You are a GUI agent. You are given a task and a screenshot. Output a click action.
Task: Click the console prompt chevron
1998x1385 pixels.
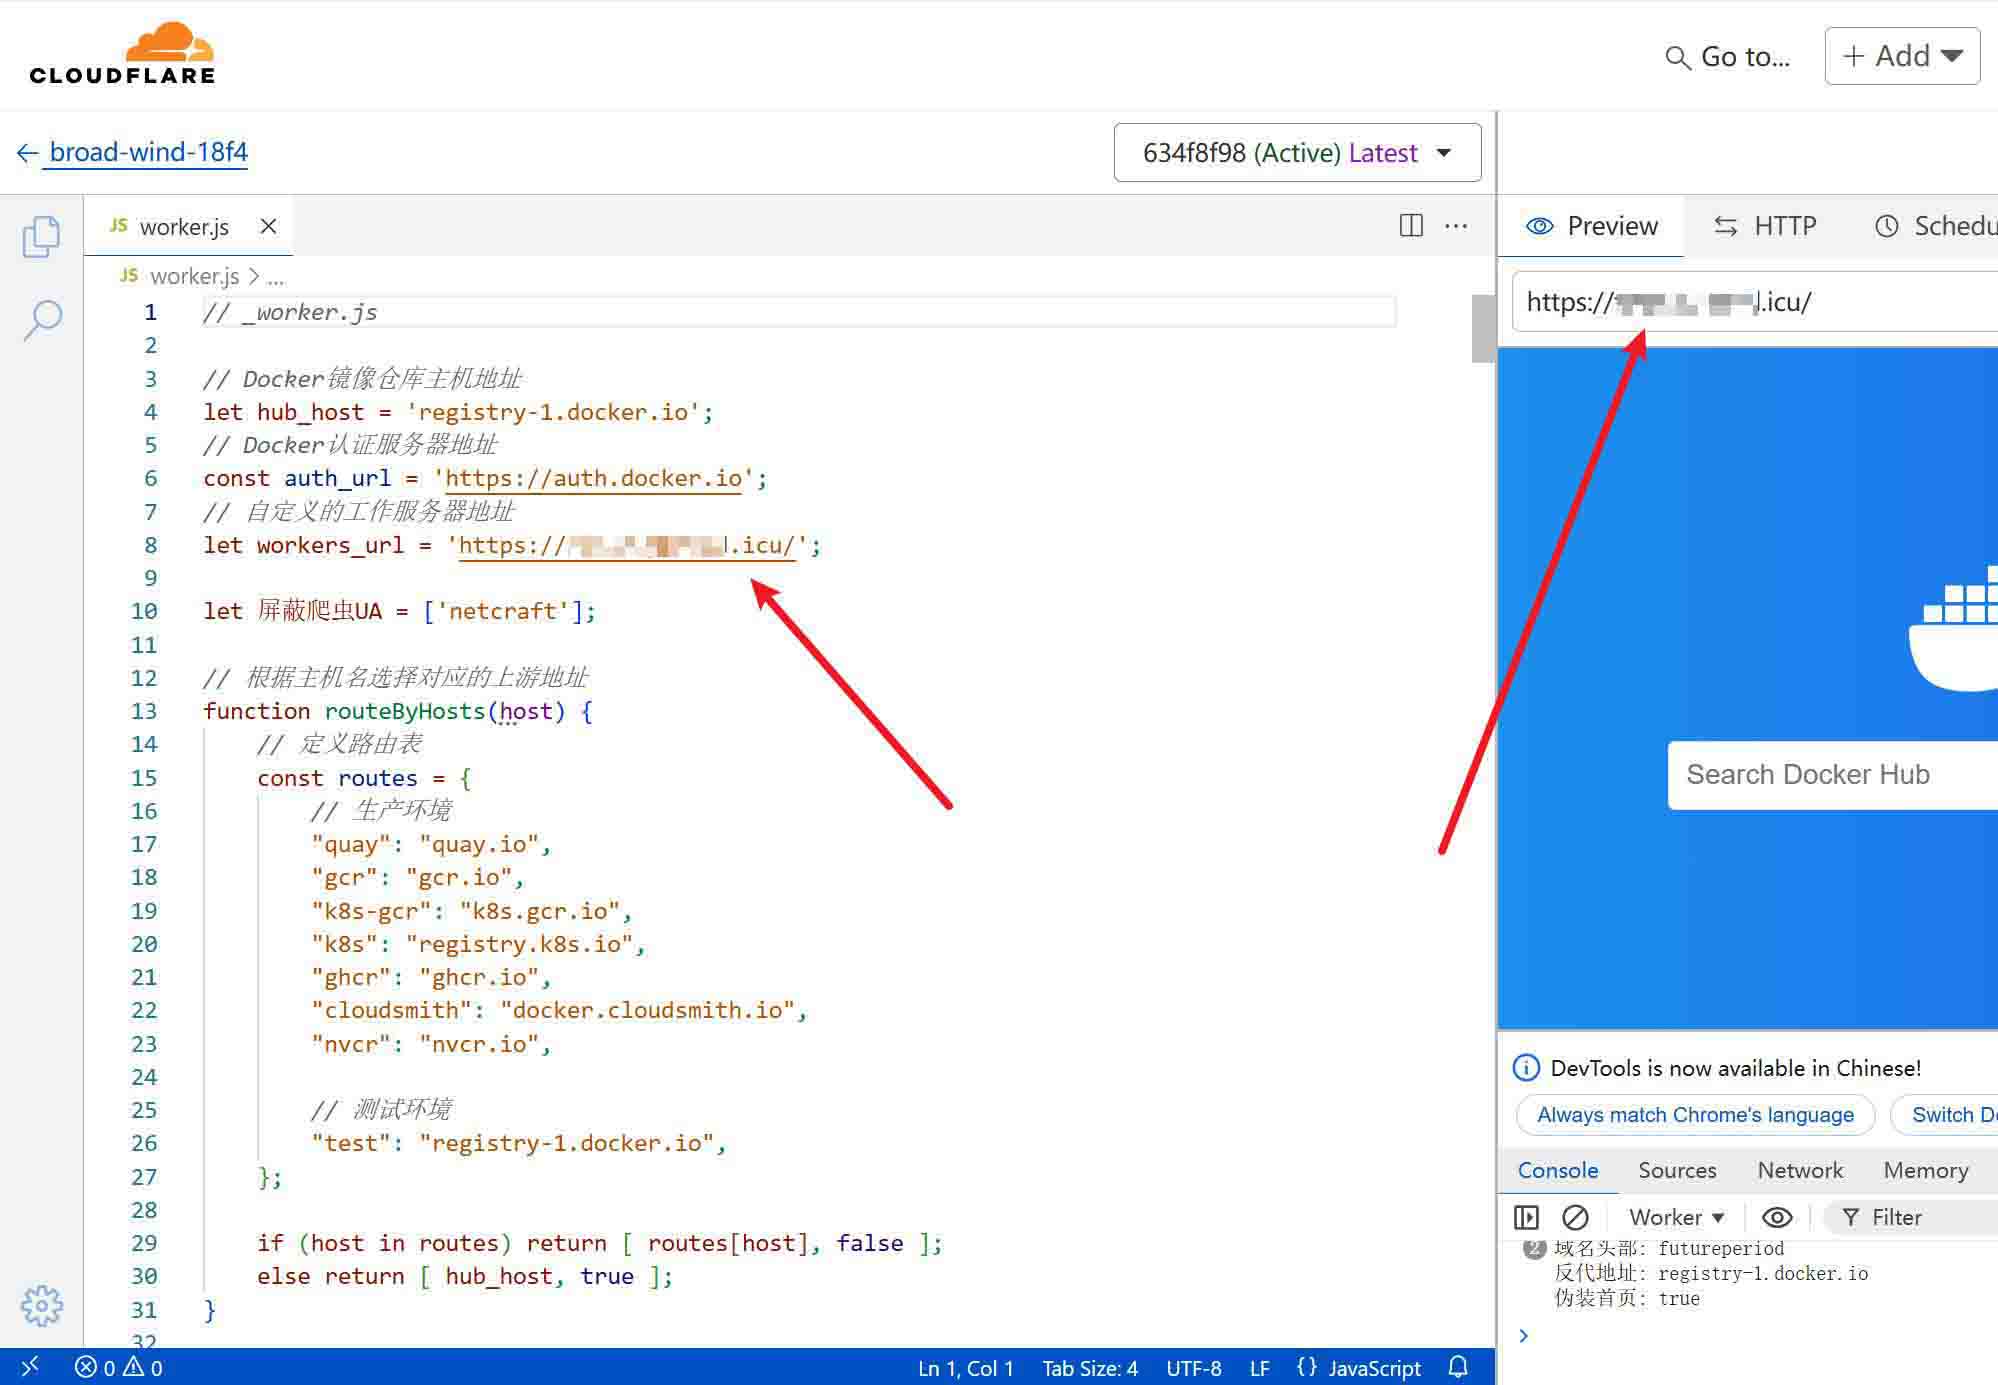click(1523, 1336)
